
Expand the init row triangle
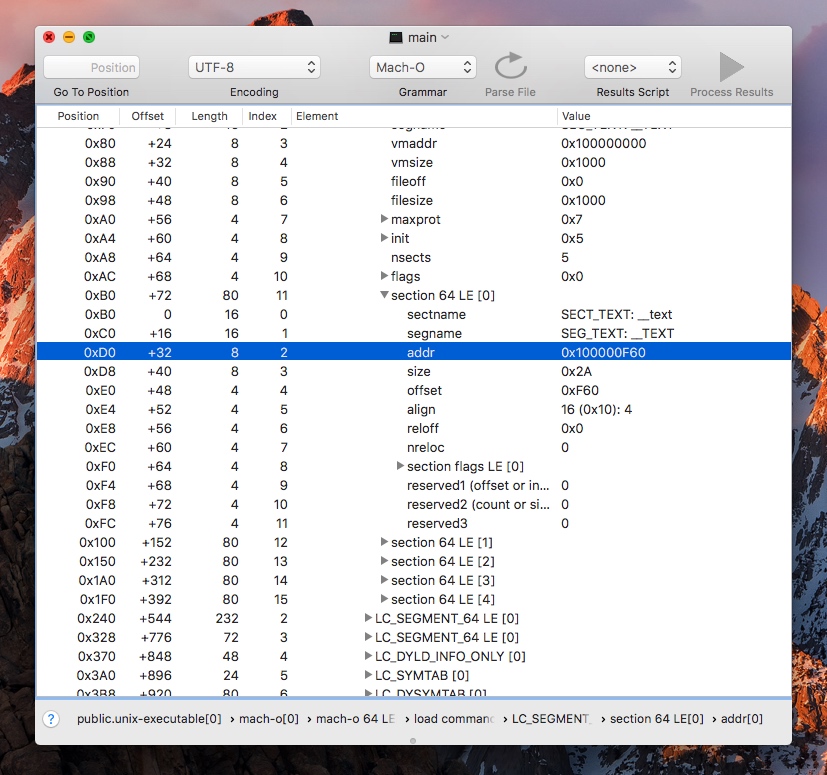pos(384,238)
